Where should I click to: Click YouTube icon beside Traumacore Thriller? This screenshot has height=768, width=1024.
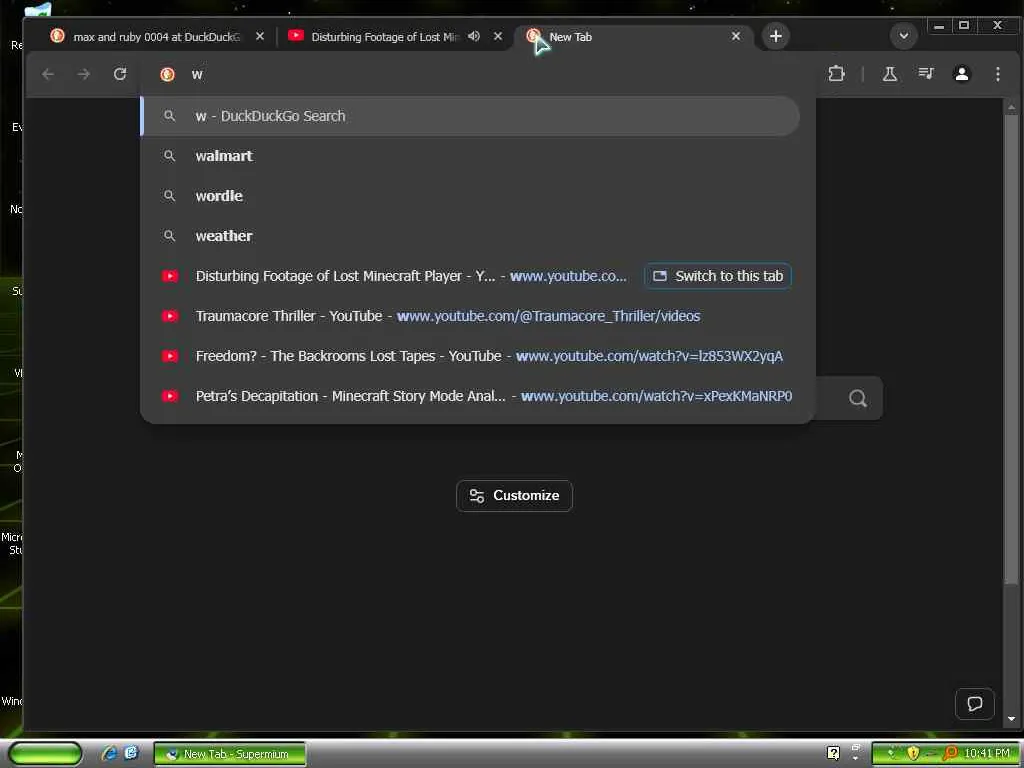(170, 316)
